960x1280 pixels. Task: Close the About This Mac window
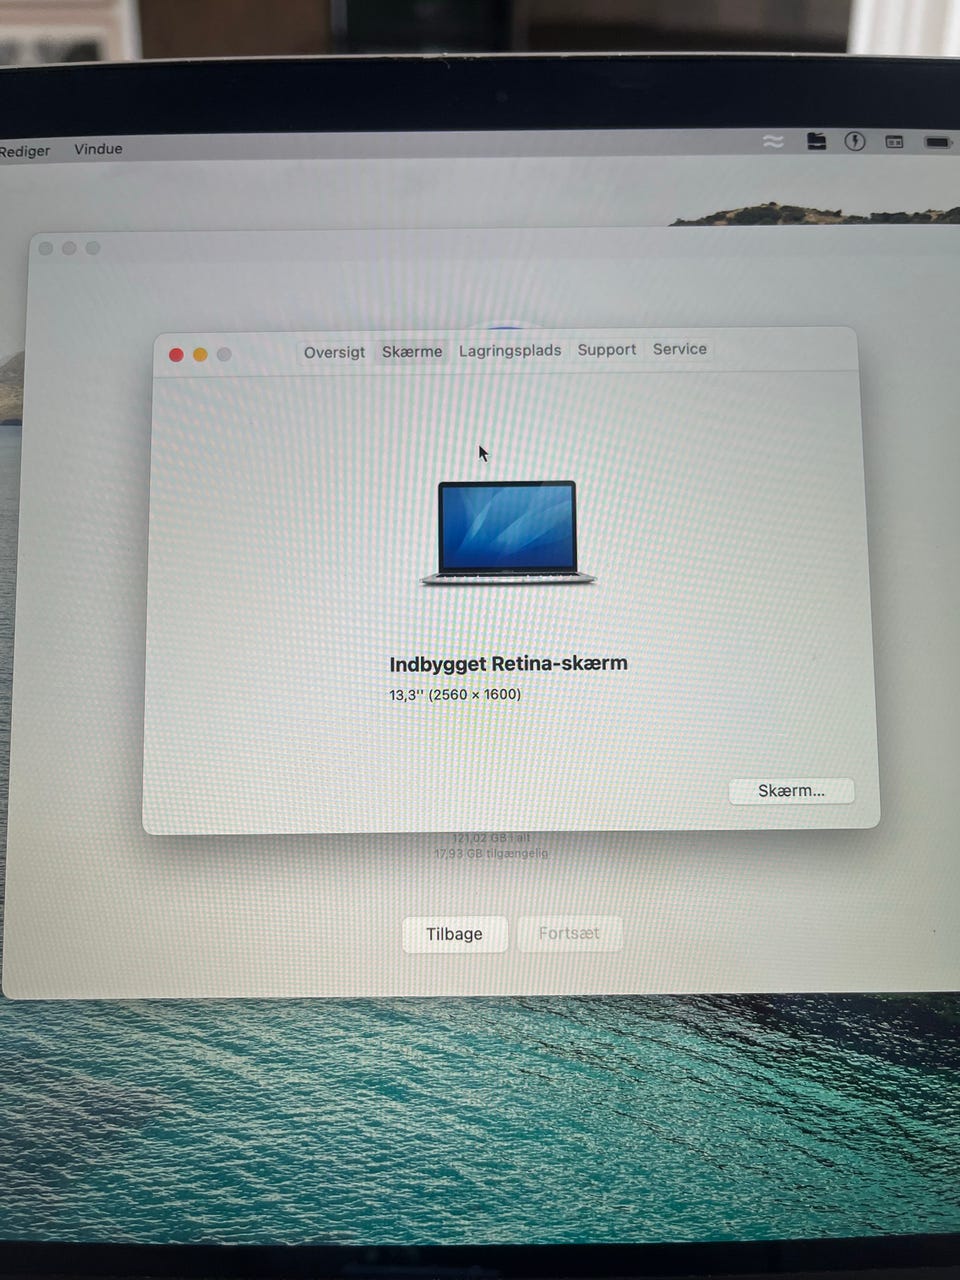point(176,355)
